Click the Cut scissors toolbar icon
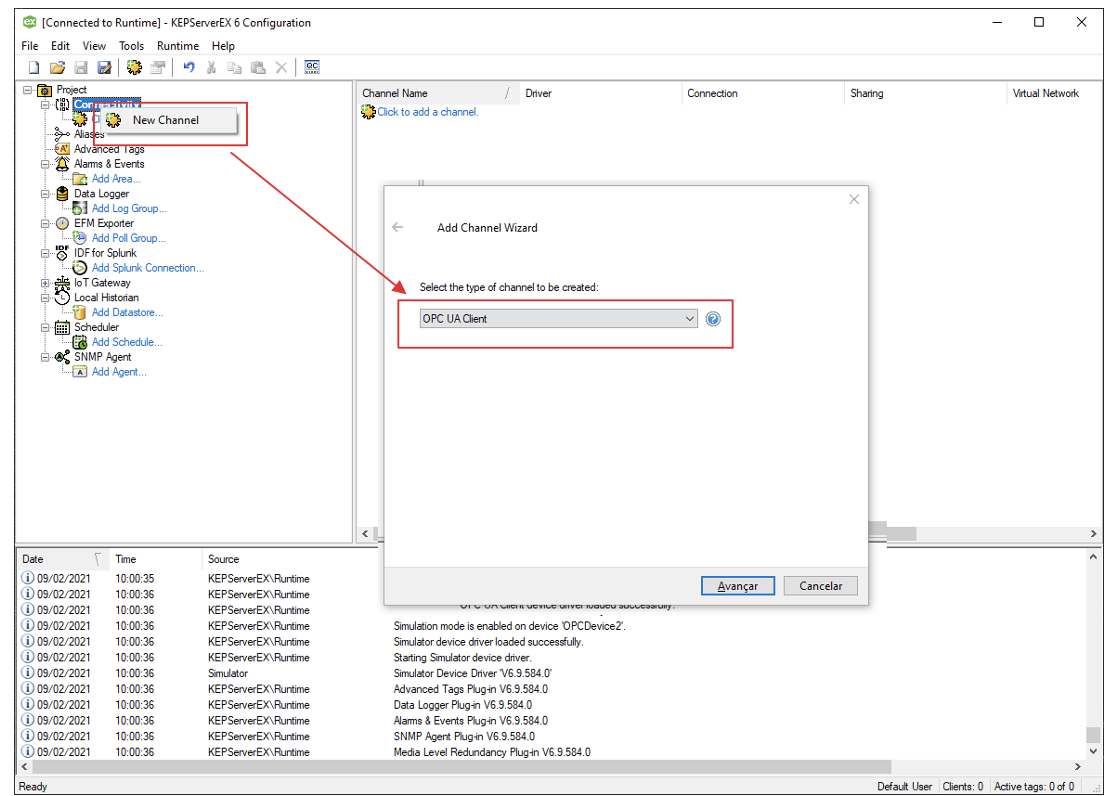 tap(211, 67)
